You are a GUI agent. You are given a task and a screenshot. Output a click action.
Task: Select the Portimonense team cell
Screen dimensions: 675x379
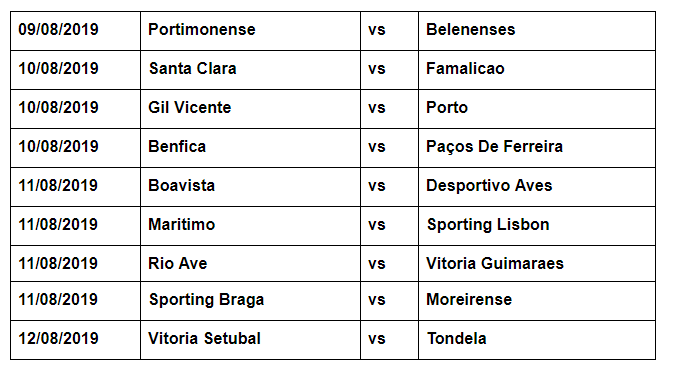coord(250,31)
